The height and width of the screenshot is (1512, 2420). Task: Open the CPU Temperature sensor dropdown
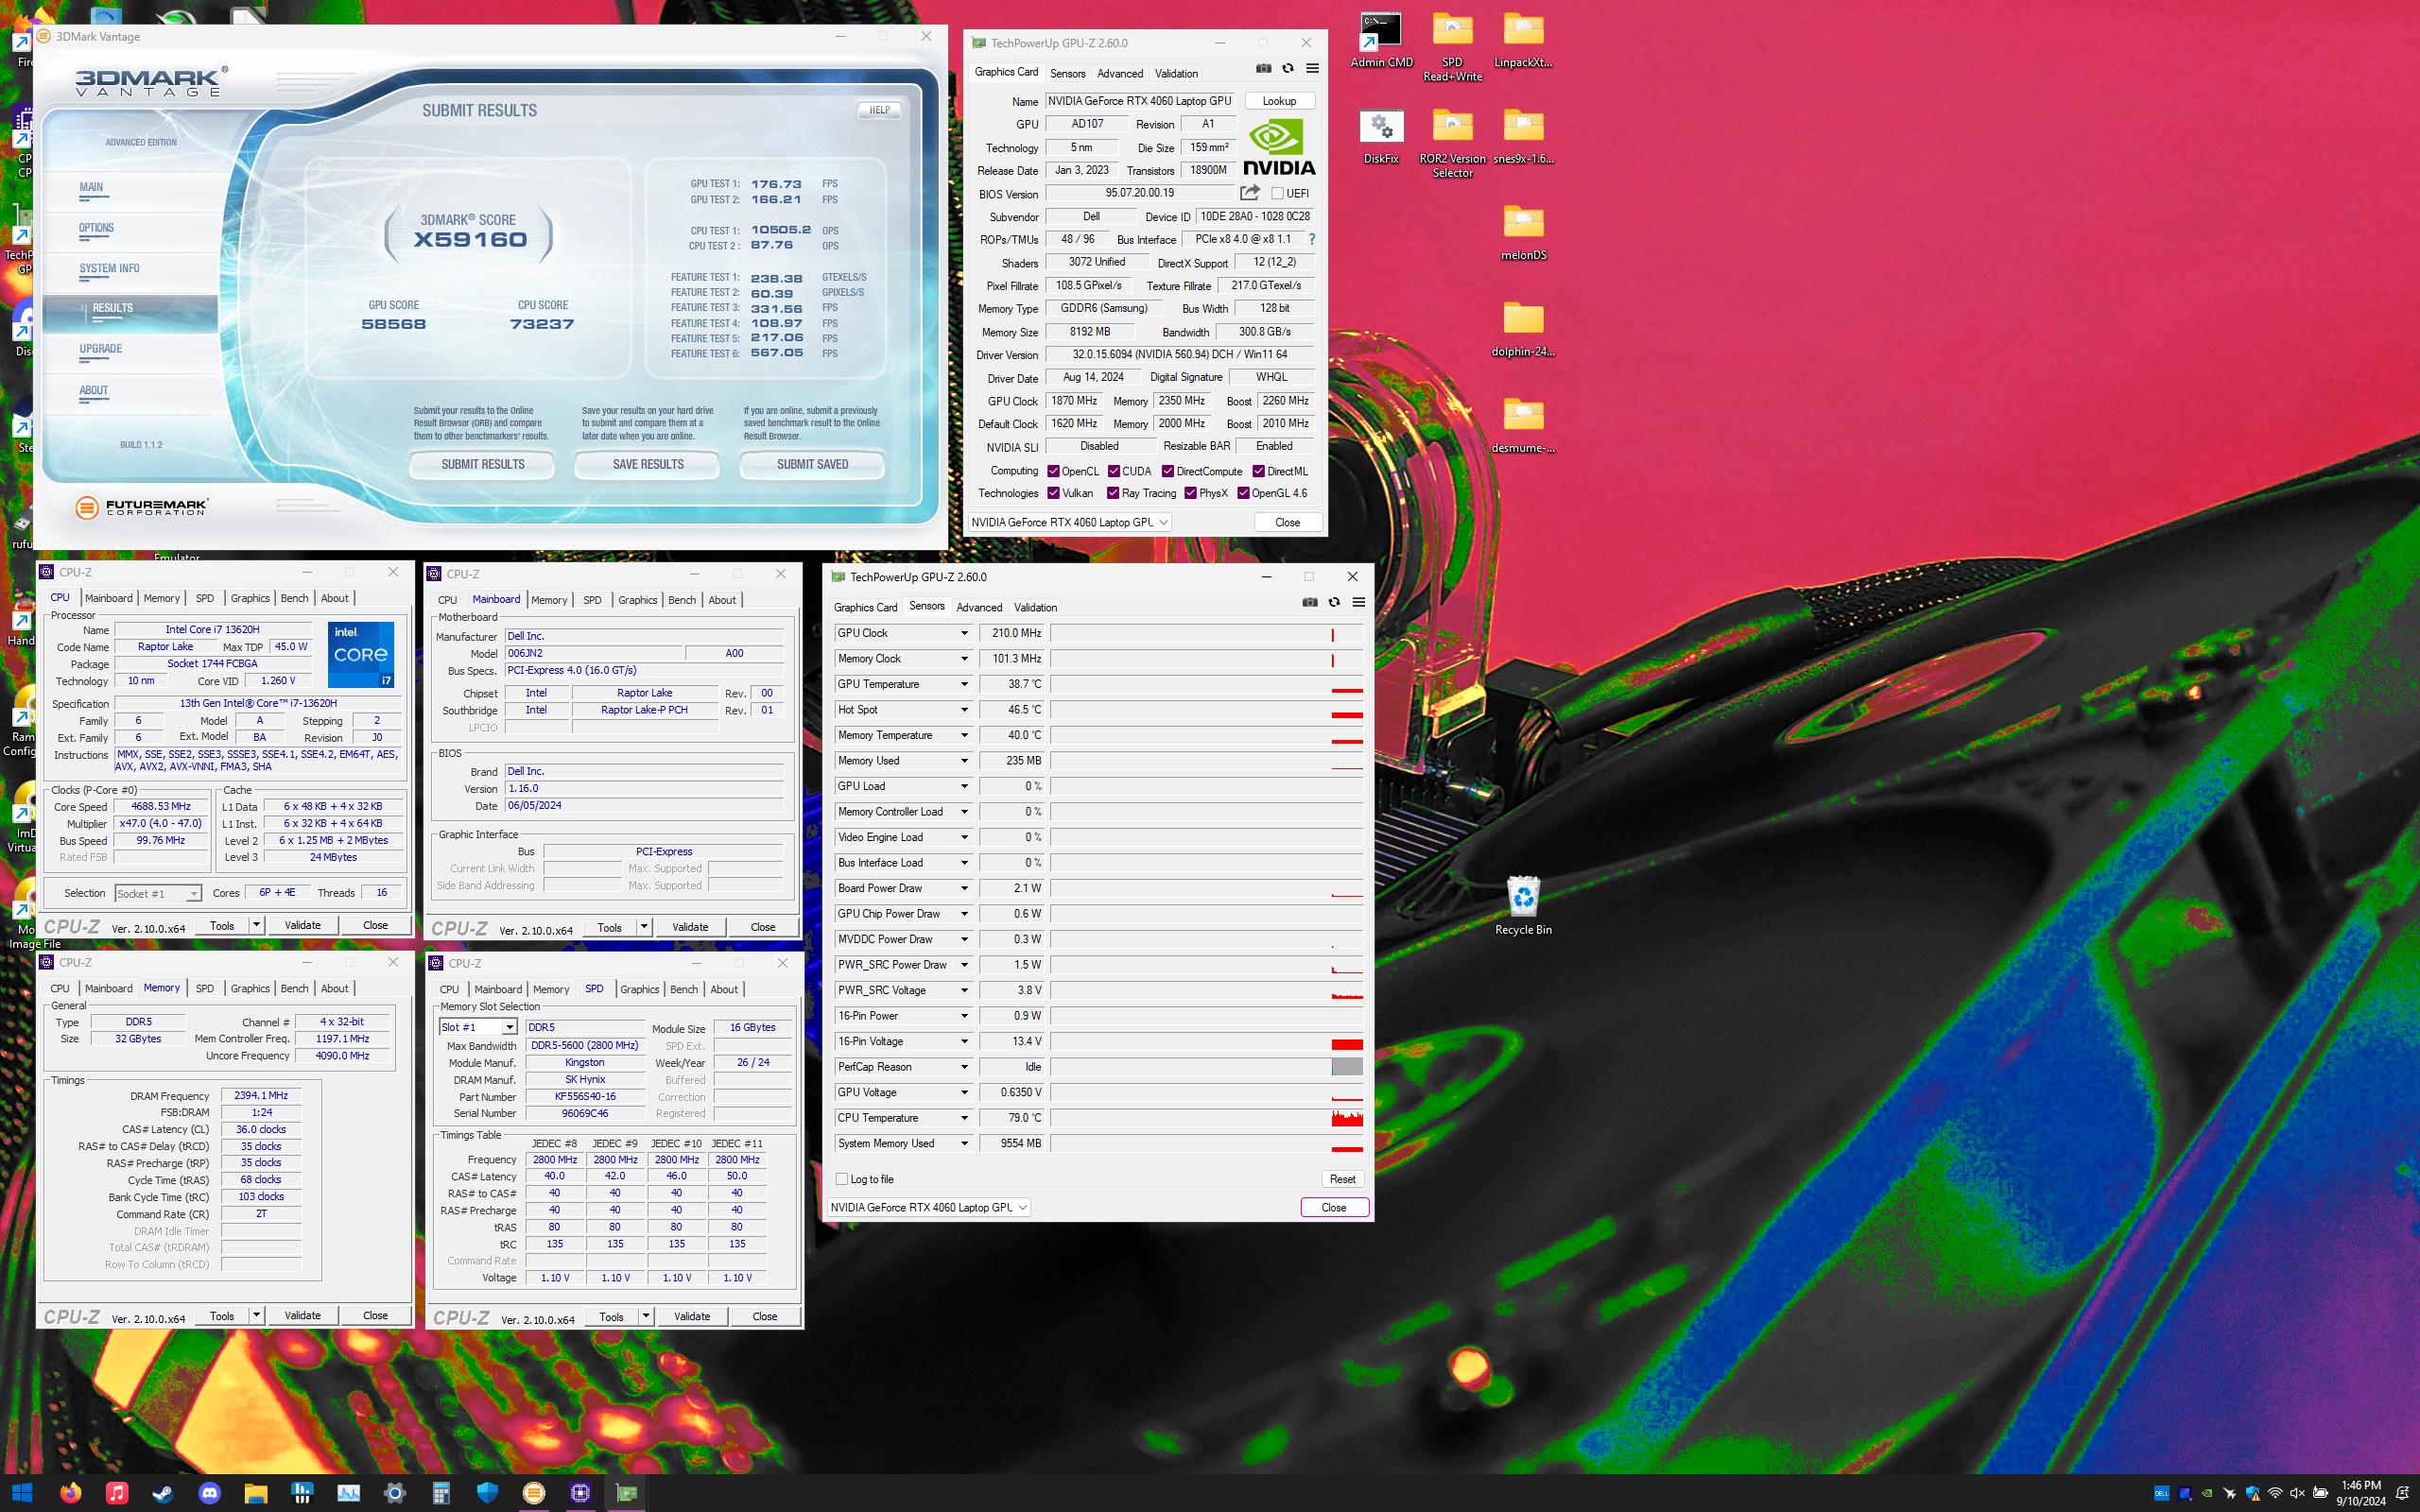(964, 1118)
